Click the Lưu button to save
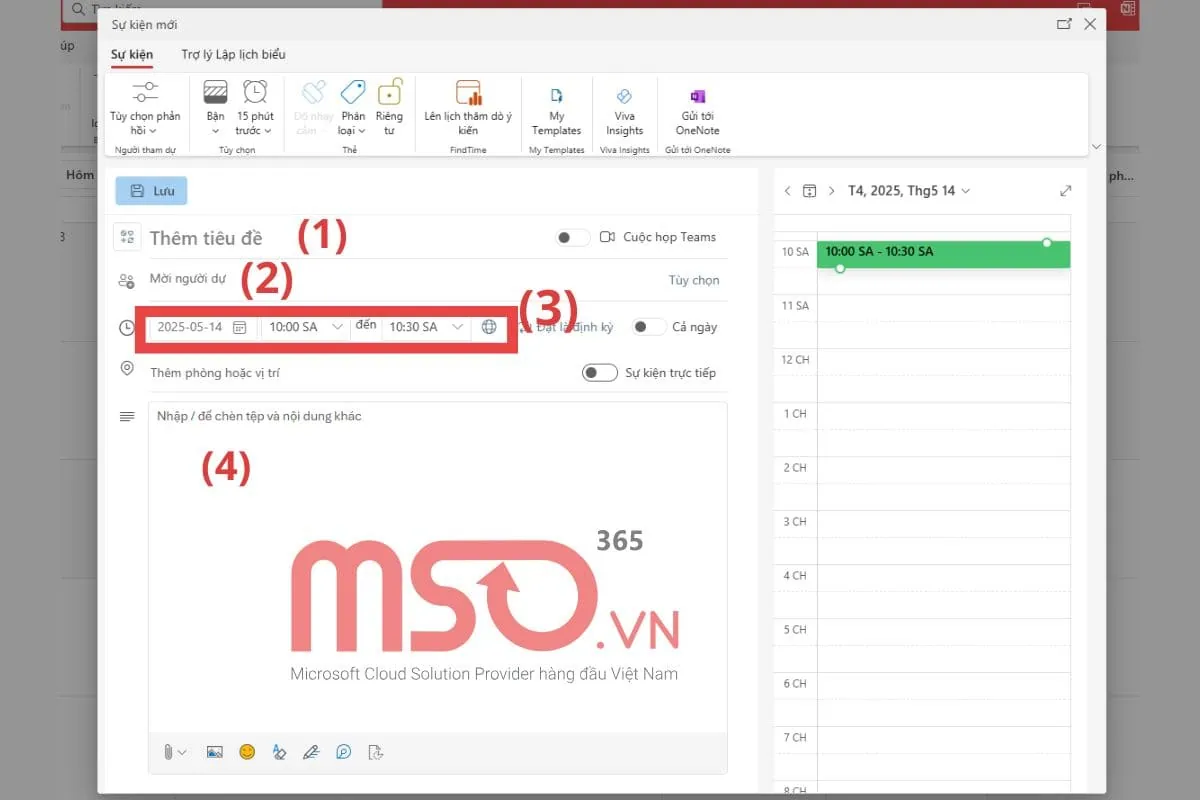The width and height of the screenshot is (1200, 800). coord(151,190)
